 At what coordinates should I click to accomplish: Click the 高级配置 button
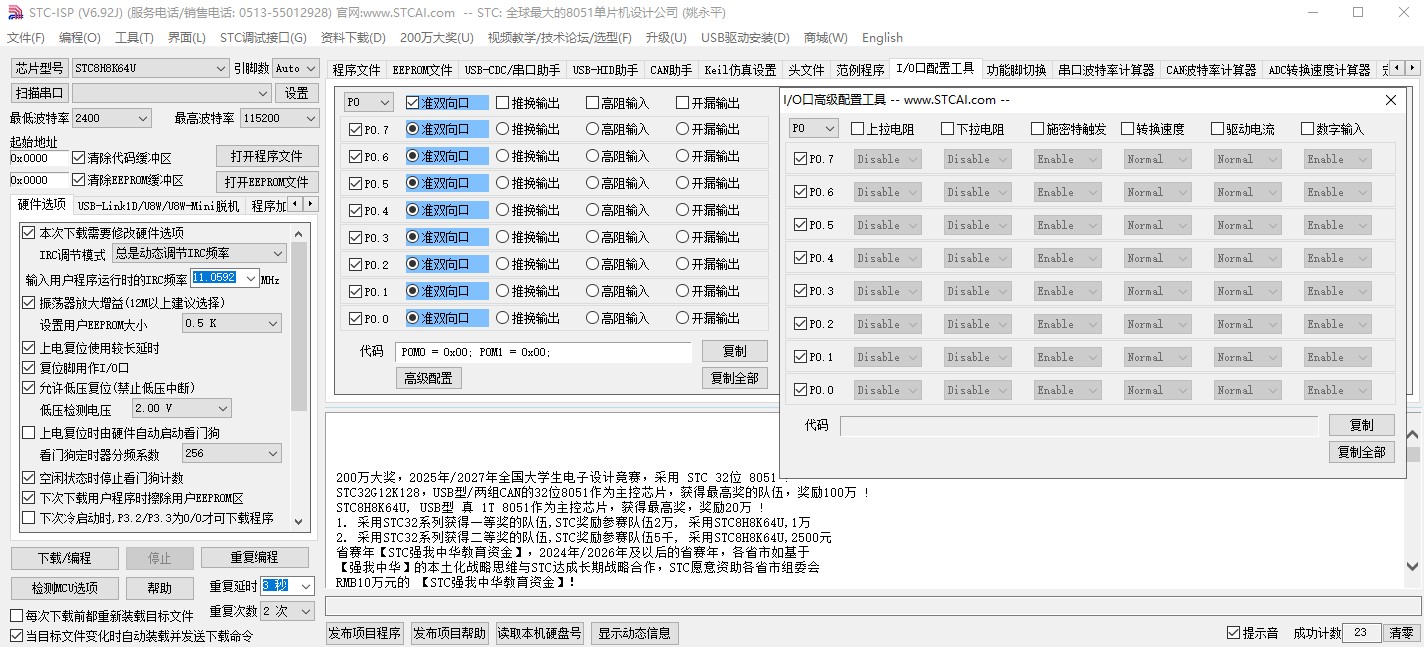428,378
